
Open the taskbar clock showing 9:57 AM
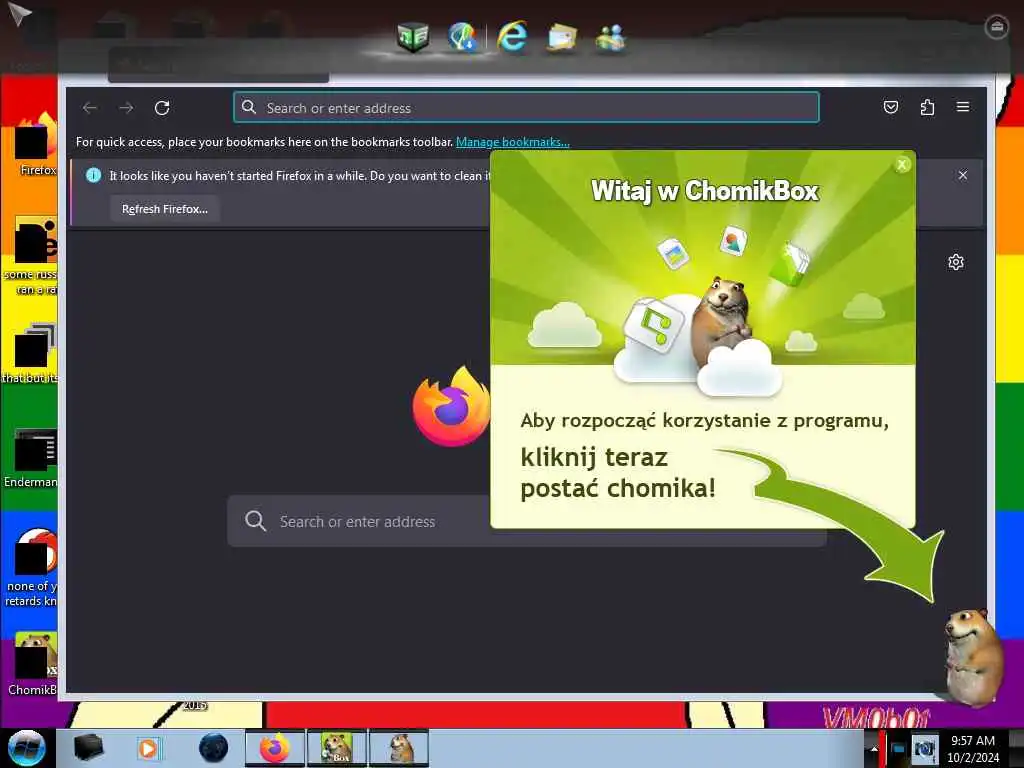(x=973, y=748)
